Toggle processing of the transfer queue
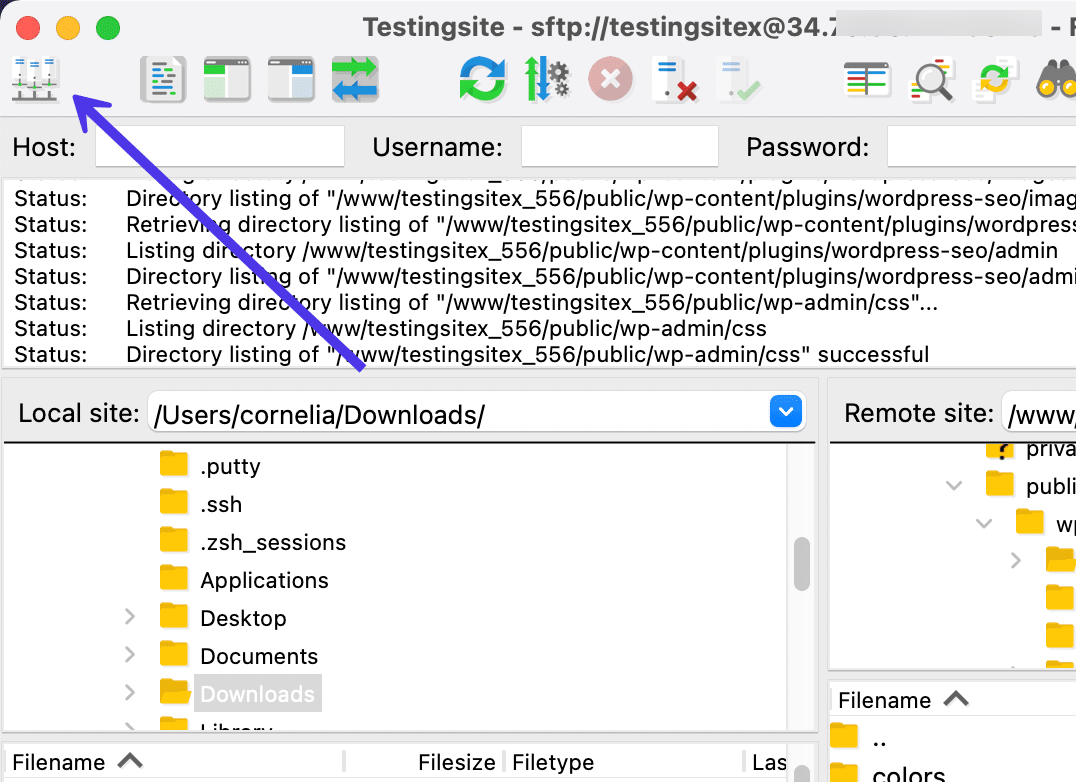 point(546,79)
